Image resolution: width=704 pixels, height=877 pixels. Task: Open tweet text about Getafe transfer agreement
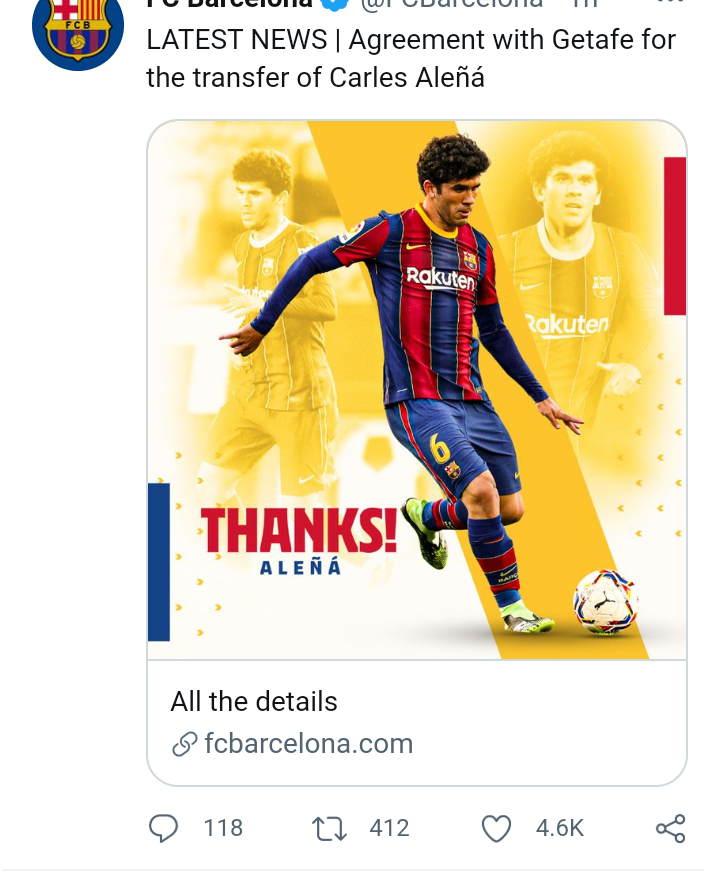click(x=411, y=59)
